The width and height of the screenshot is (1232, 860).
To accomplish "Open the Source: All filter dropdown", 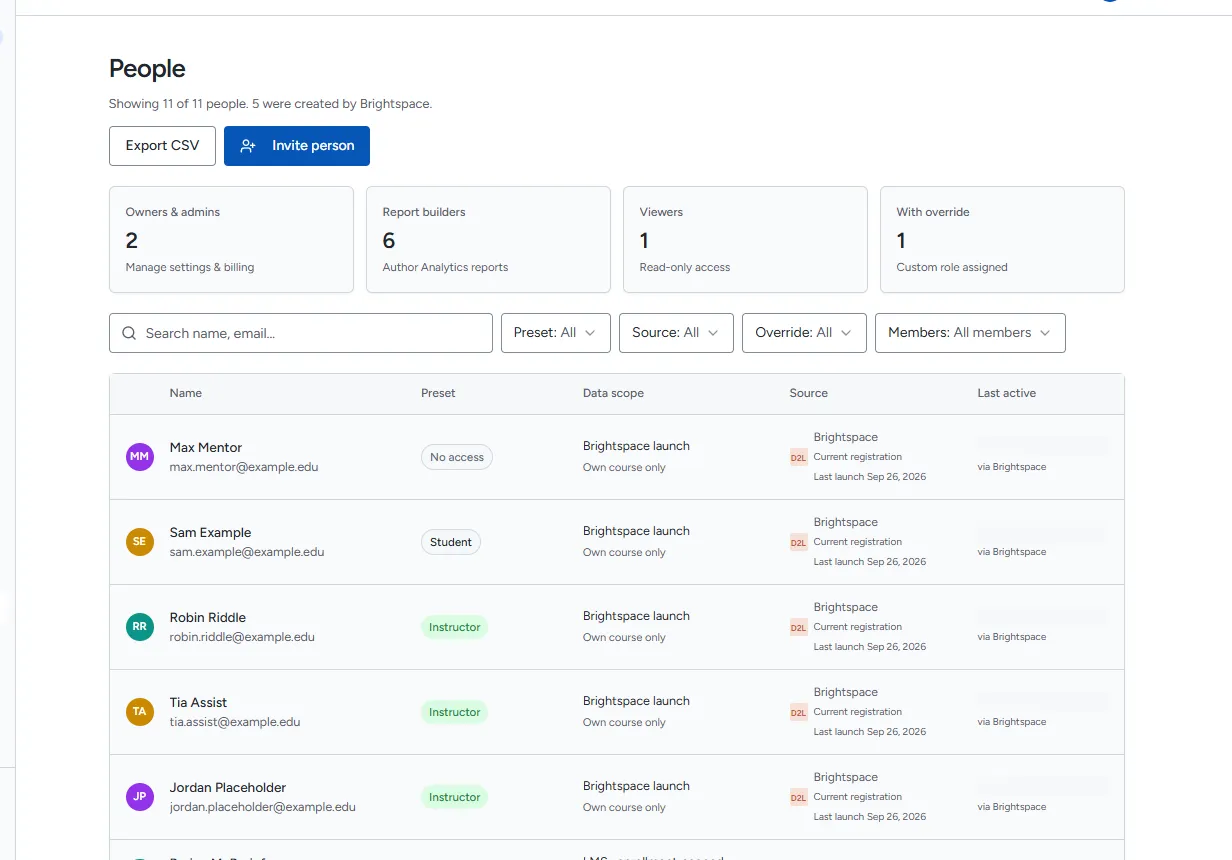I will click(x=676, y=333).
